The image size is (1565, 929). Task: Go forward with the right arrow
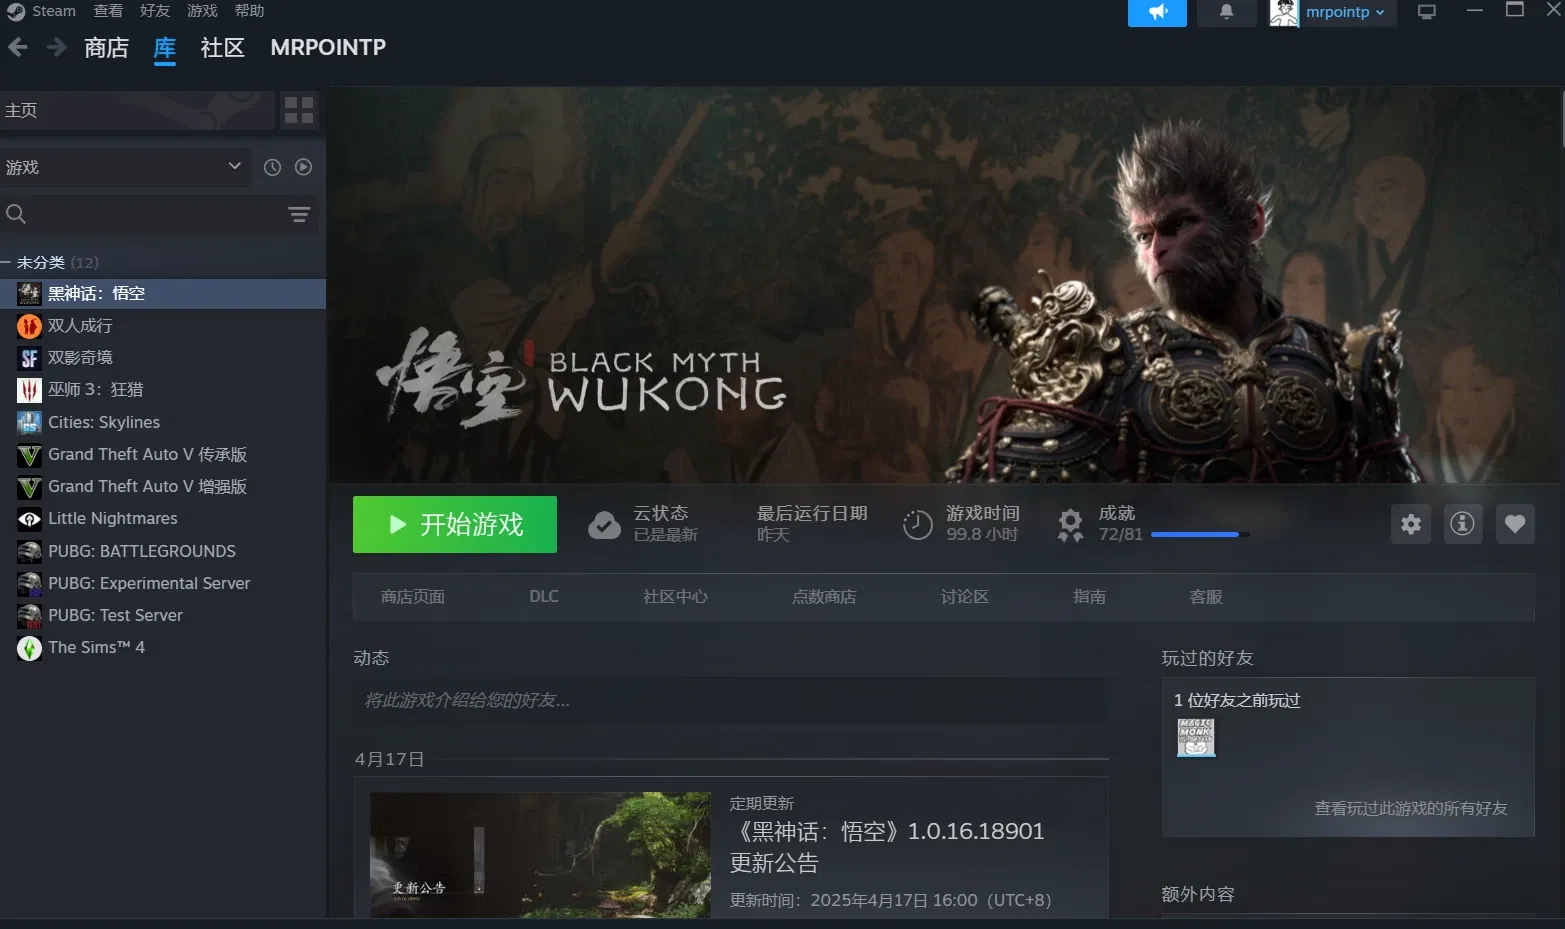[x=56, y=47]
